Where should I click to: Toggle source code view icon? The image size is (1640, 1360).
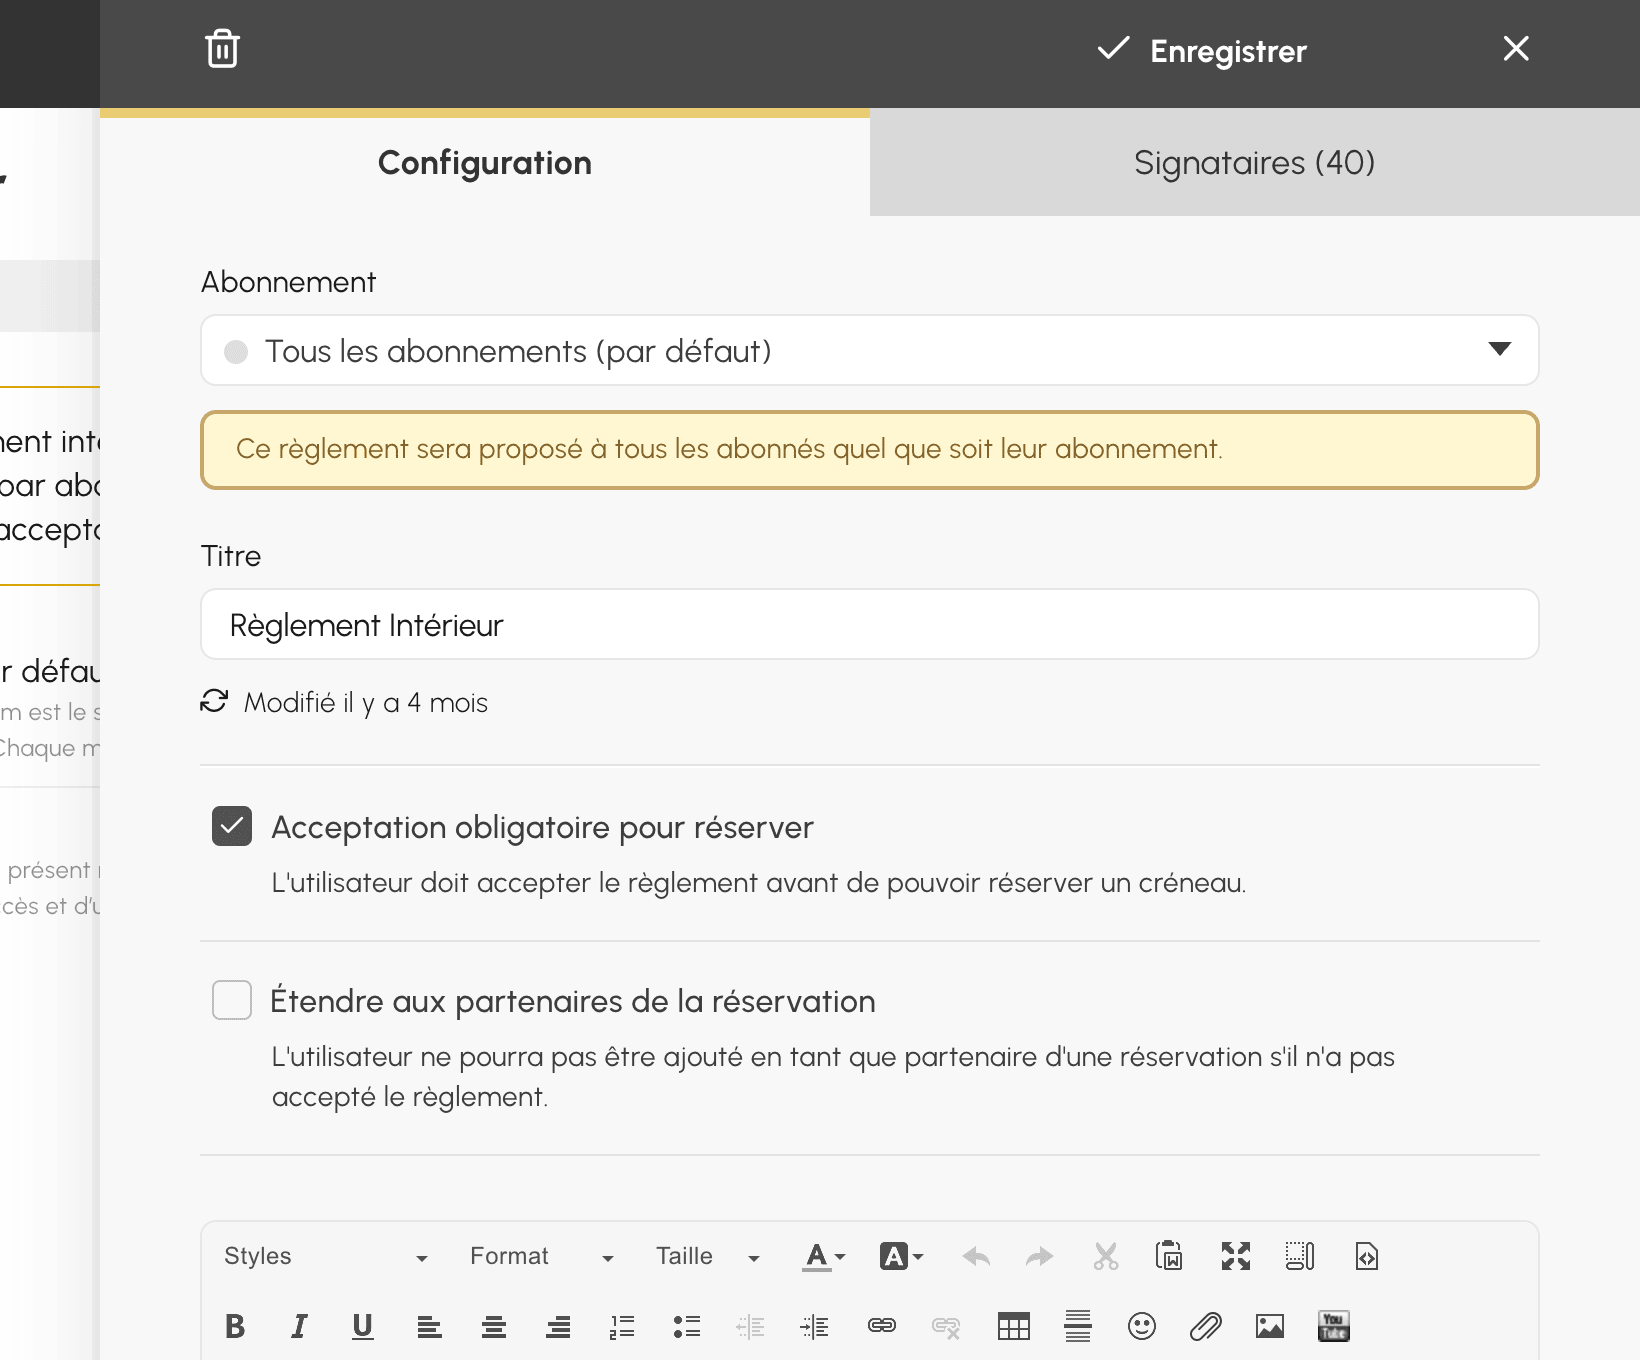1366,1256
